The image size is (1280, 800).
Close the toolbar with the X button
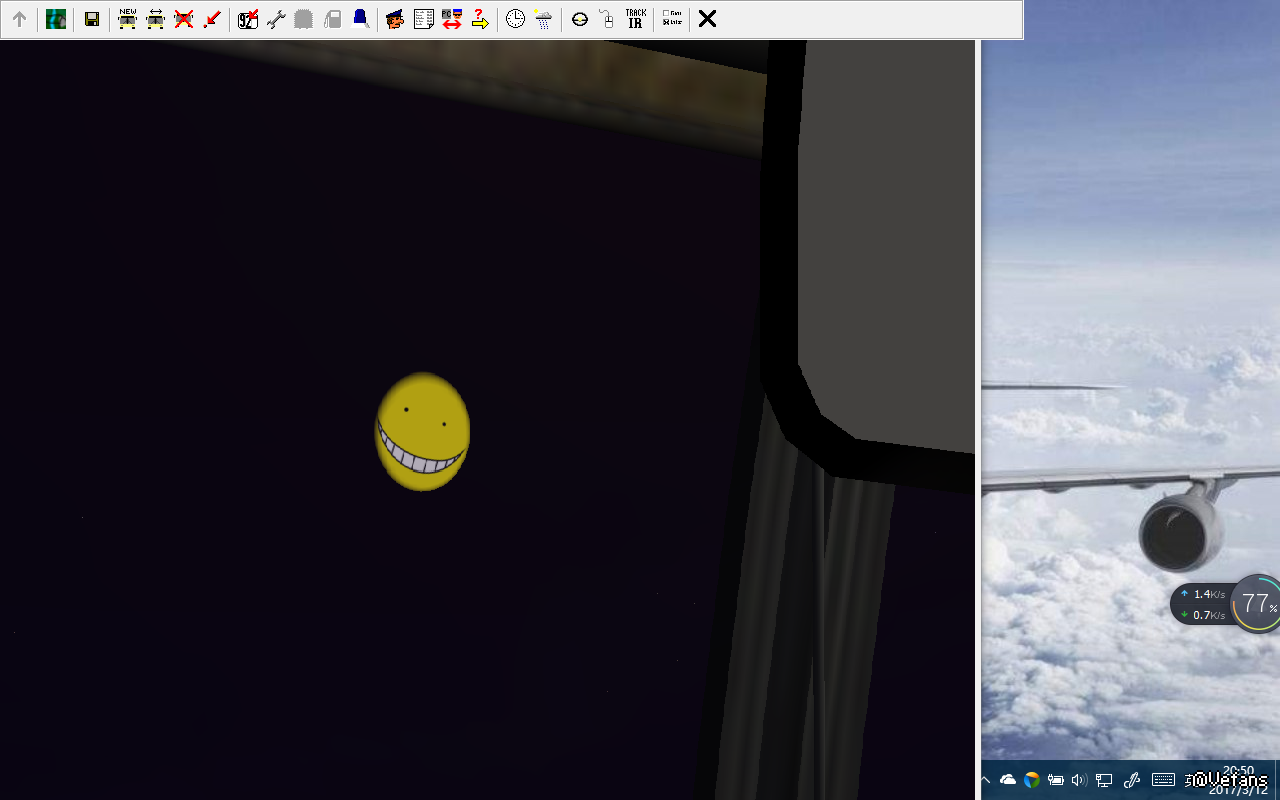(707, 19)
